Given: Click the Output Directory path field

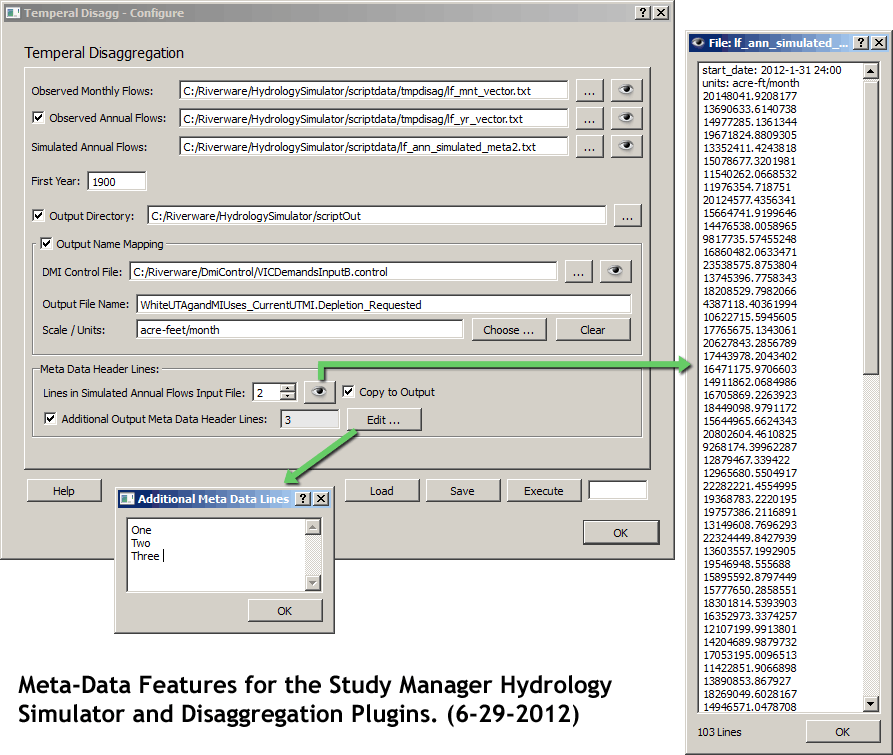Looking at the screenshot, I should point(376,216).
